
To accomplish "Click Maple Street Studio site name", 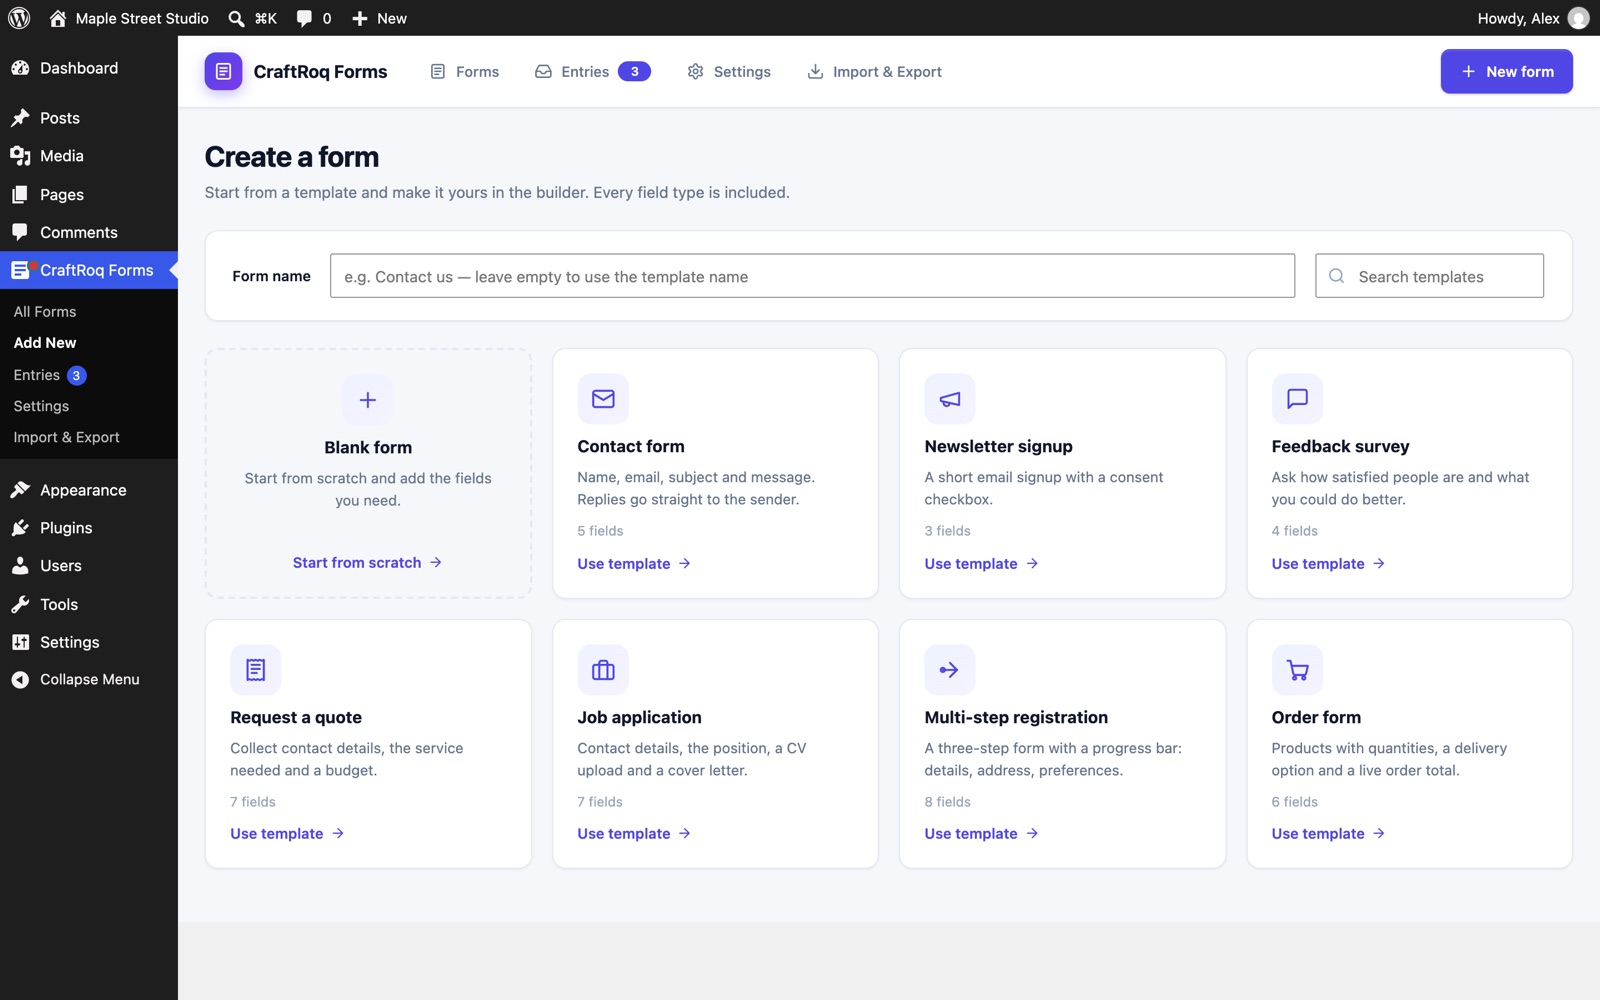I will coord(129,18).
